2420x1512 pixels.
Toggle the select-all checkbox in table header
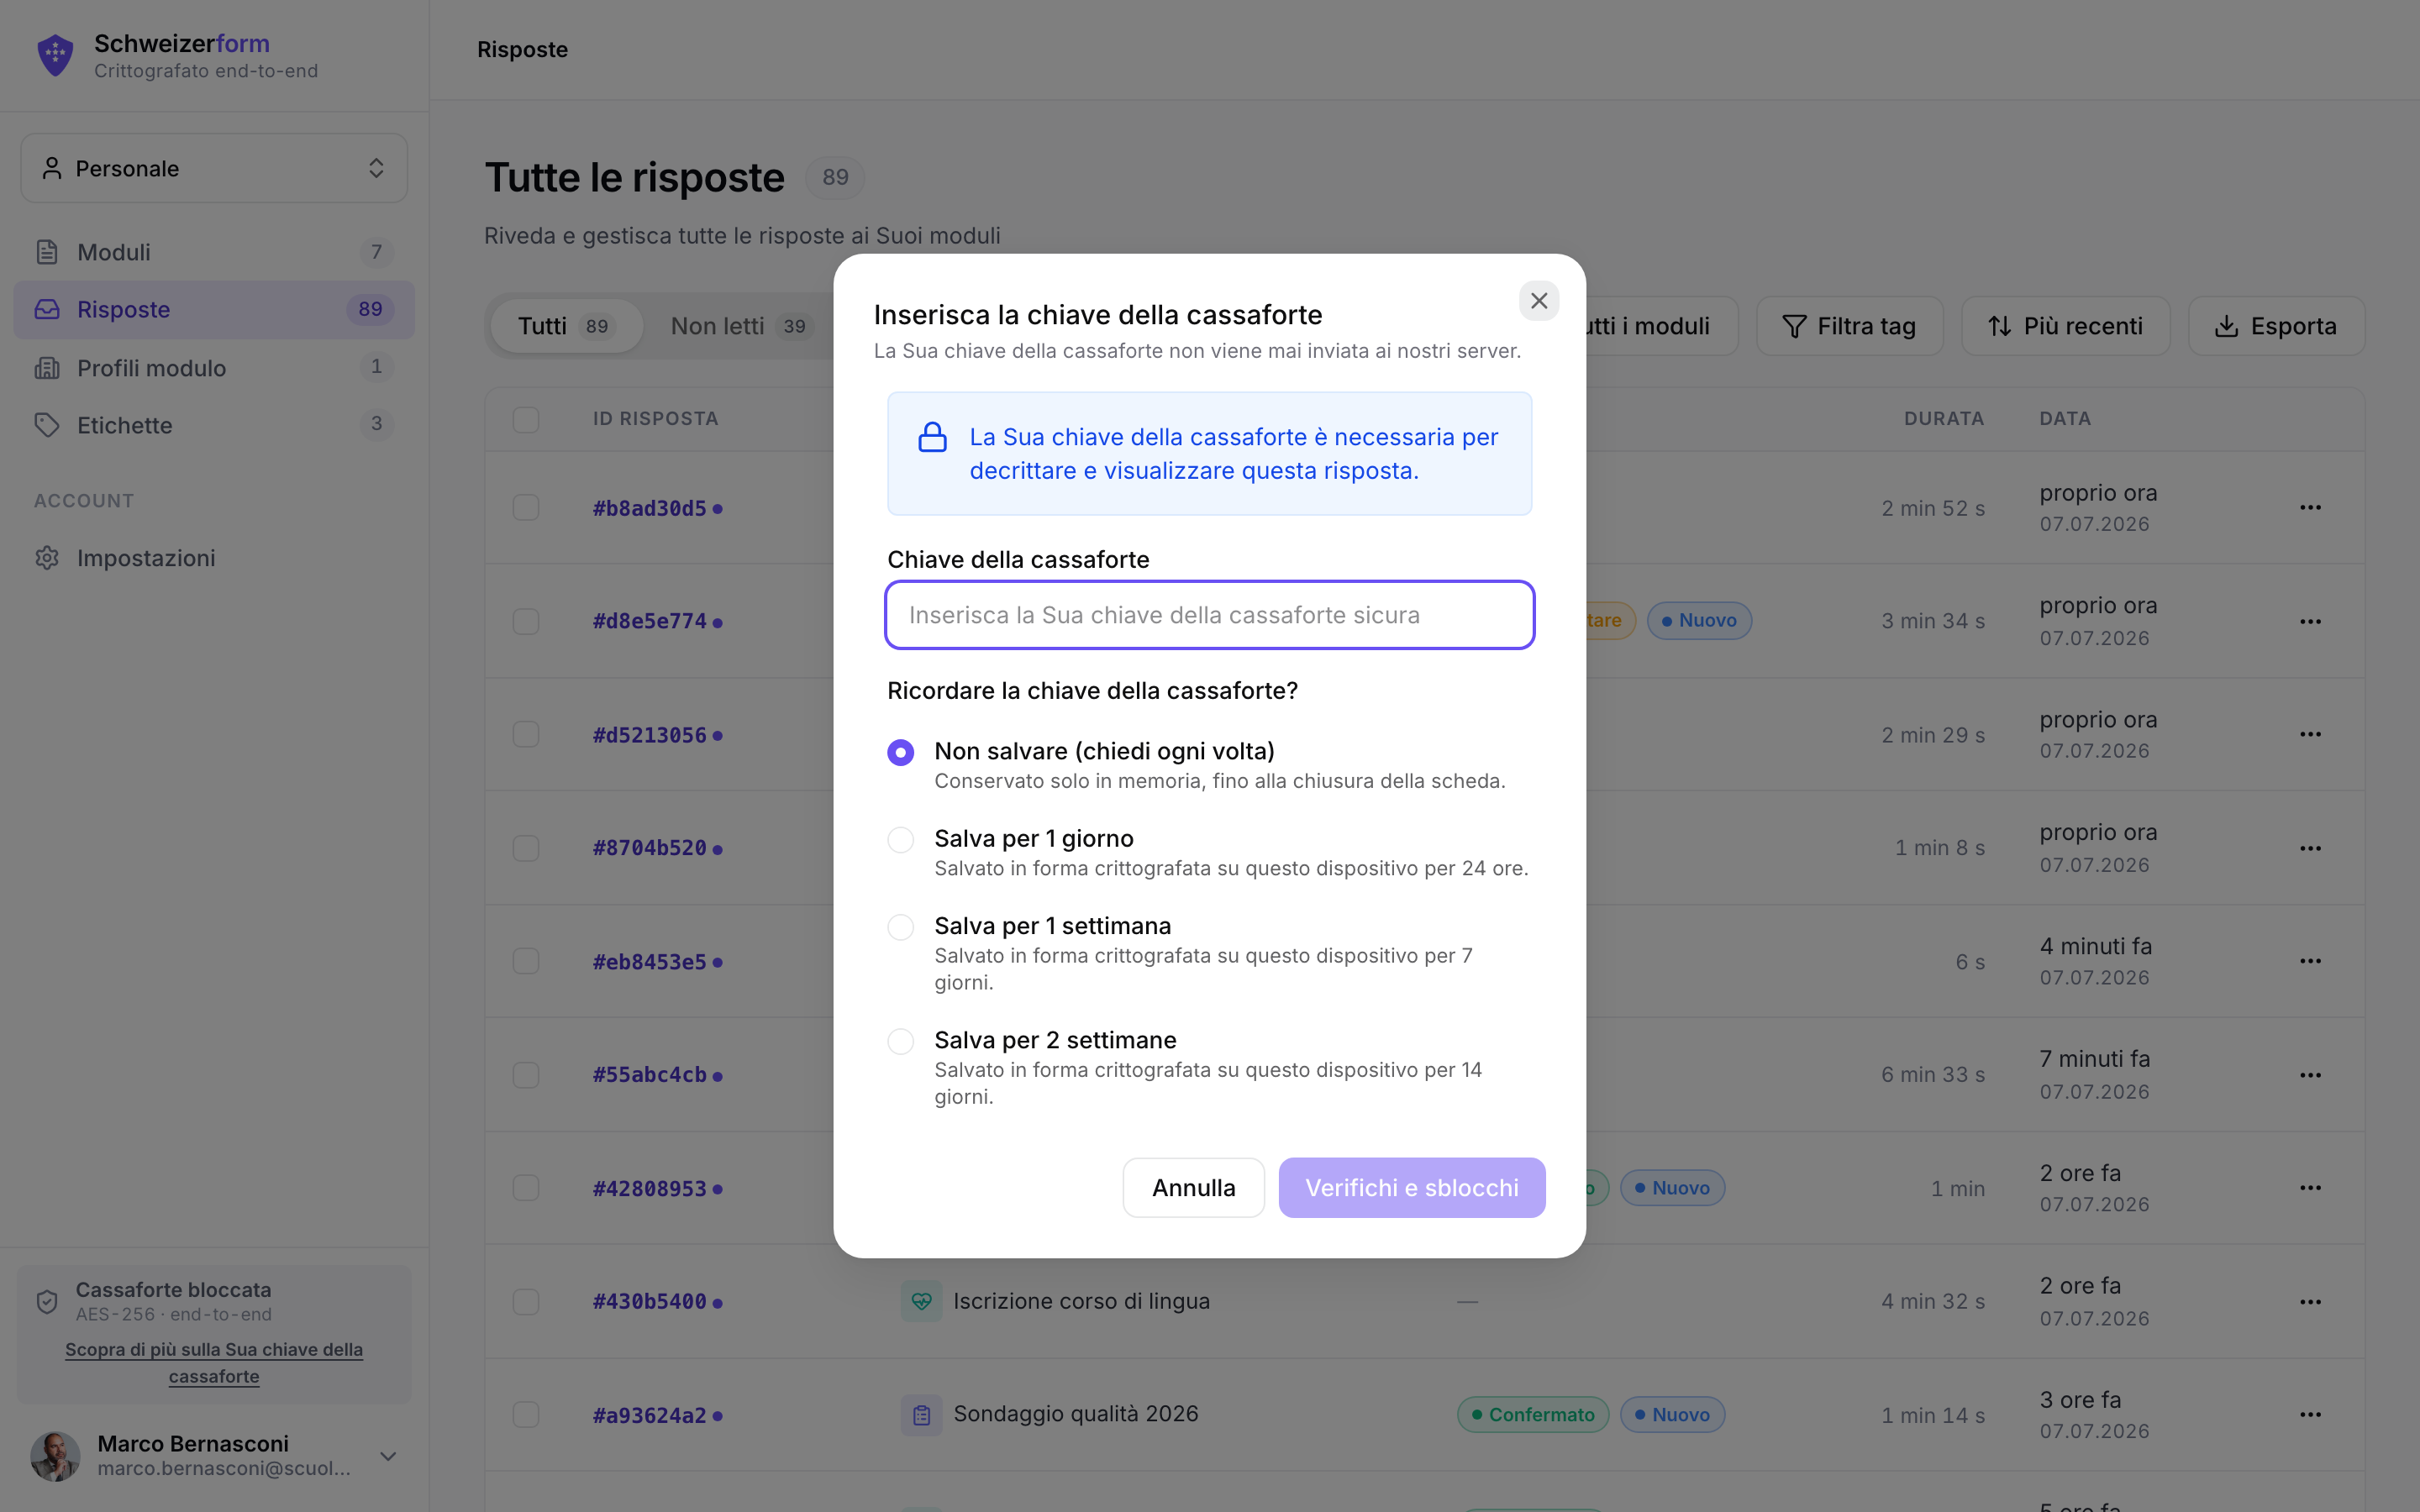(x=526, y=419)
